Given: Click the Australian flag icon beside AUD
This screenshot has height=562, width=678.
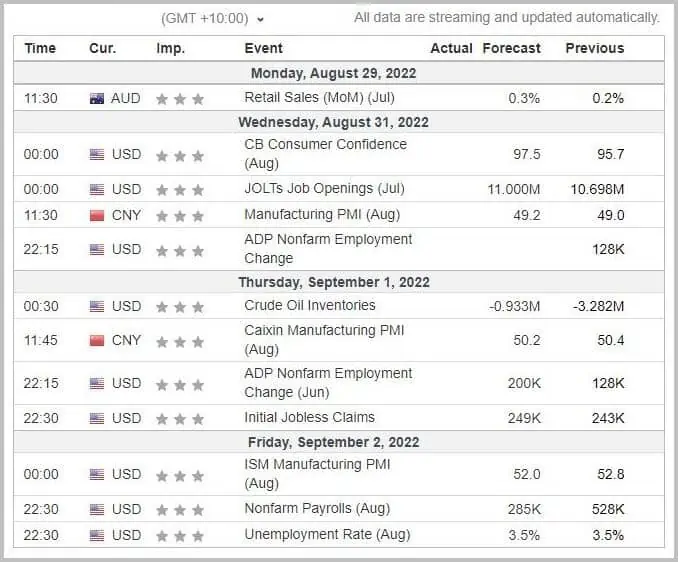Looking at the screenshot, I should coord(97,99).
